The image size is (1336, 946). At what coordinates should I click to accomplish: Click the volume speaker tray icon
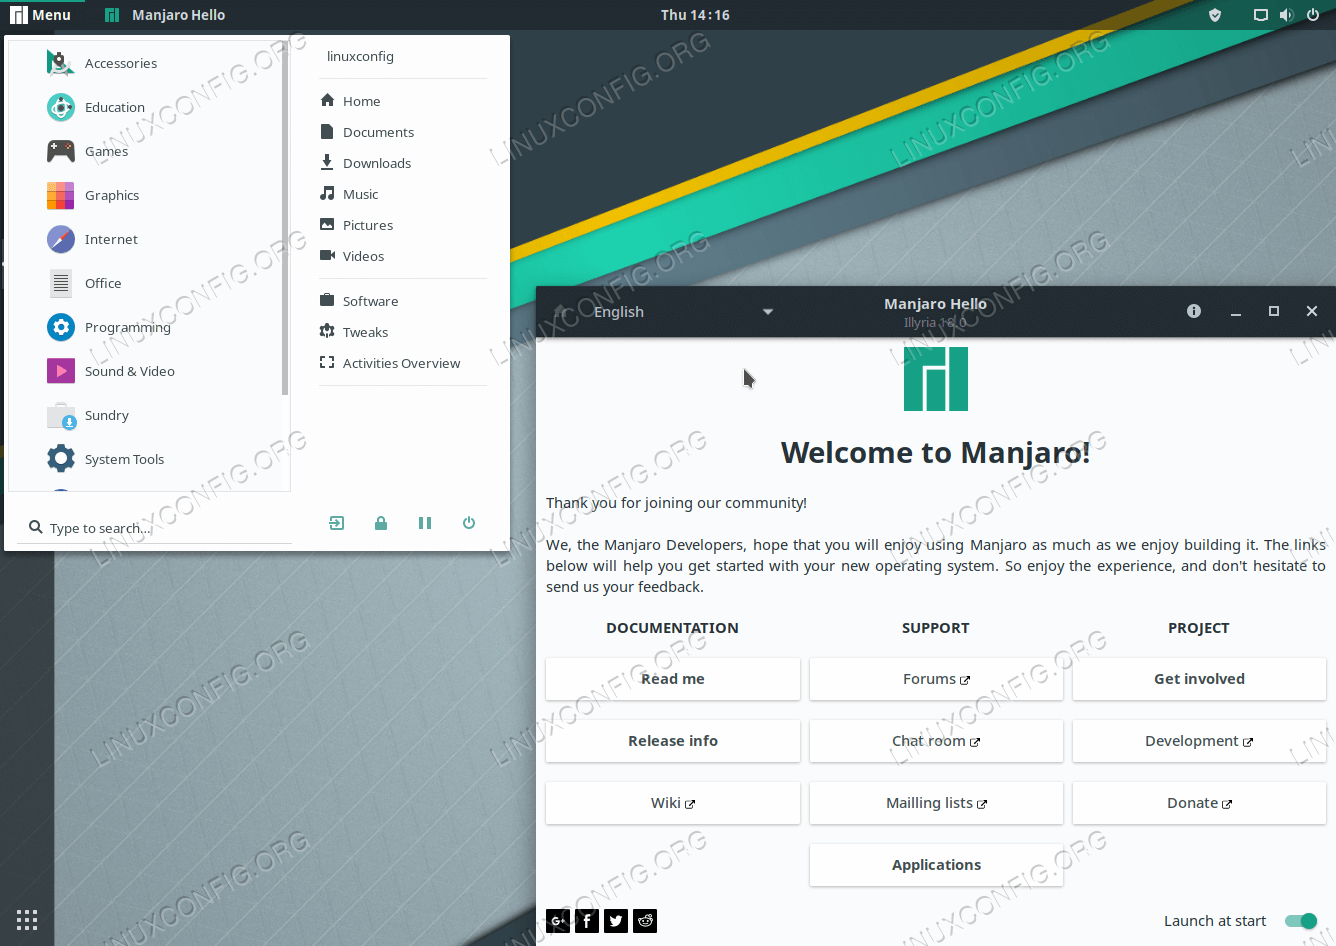[1286, 15]
